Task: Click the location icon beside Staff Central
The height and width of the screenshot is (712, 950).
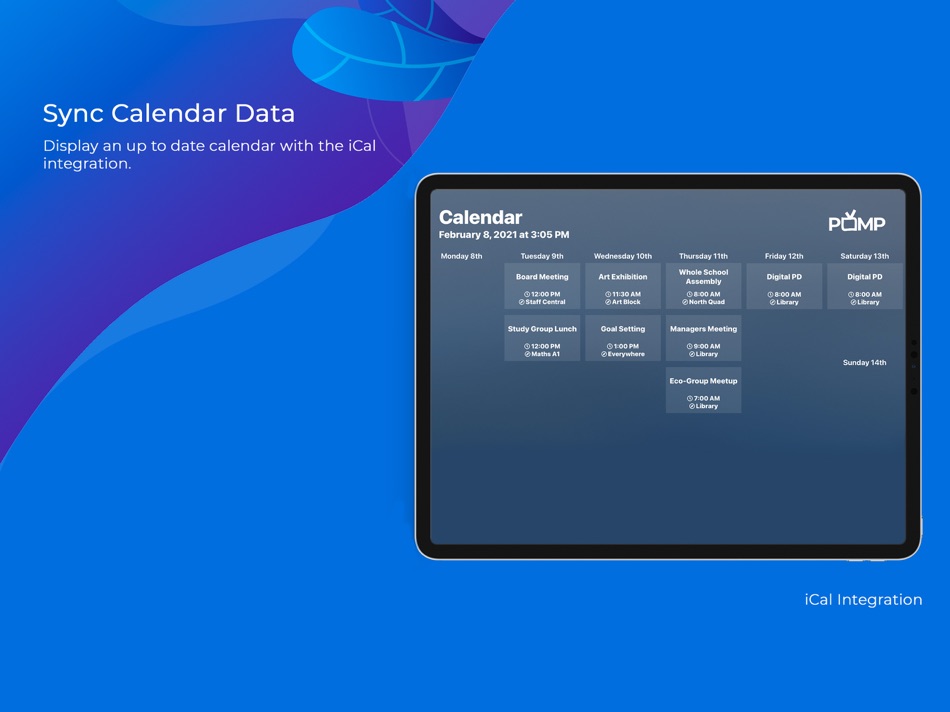Action: click(x=522, y=302)
